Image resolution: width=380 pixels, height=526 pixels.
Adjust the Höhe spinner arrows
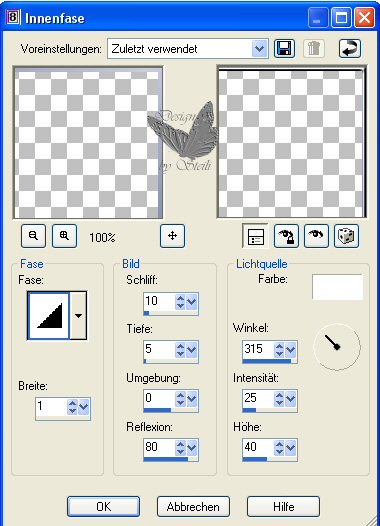[x=279, y=448]
